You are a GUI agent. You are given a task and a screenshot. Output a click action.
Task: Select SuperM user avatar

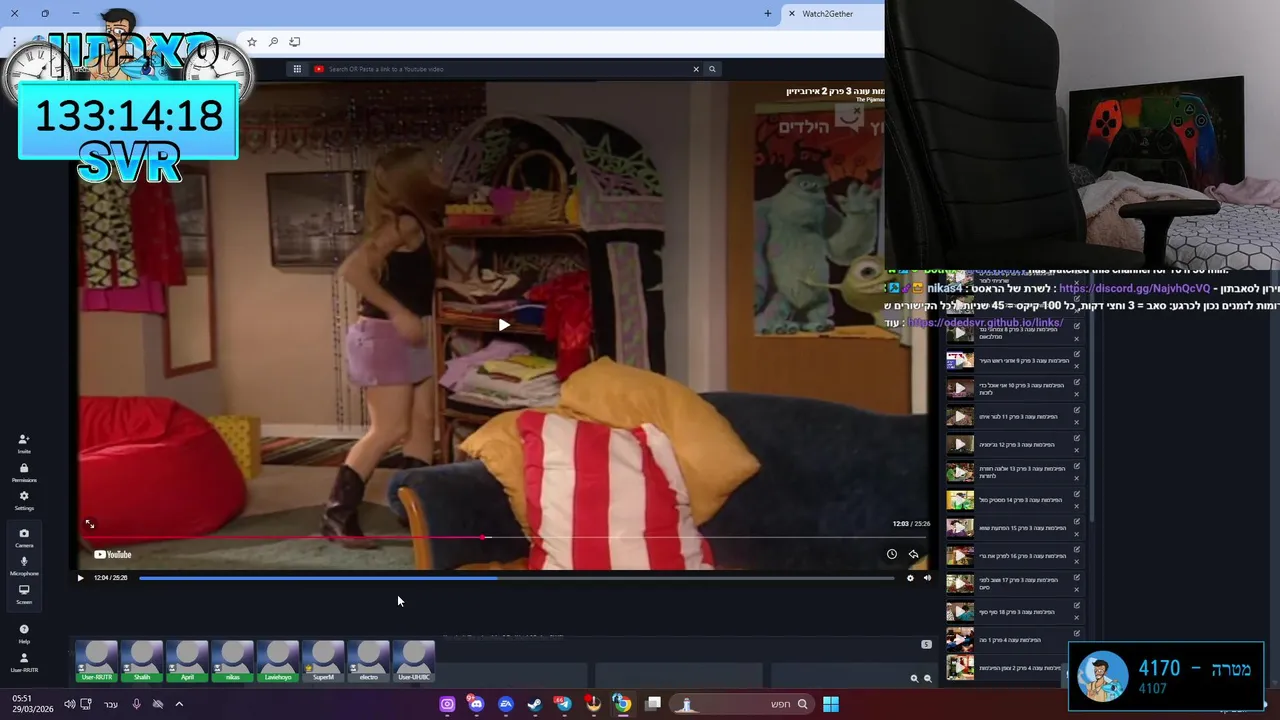pos(323,662)
